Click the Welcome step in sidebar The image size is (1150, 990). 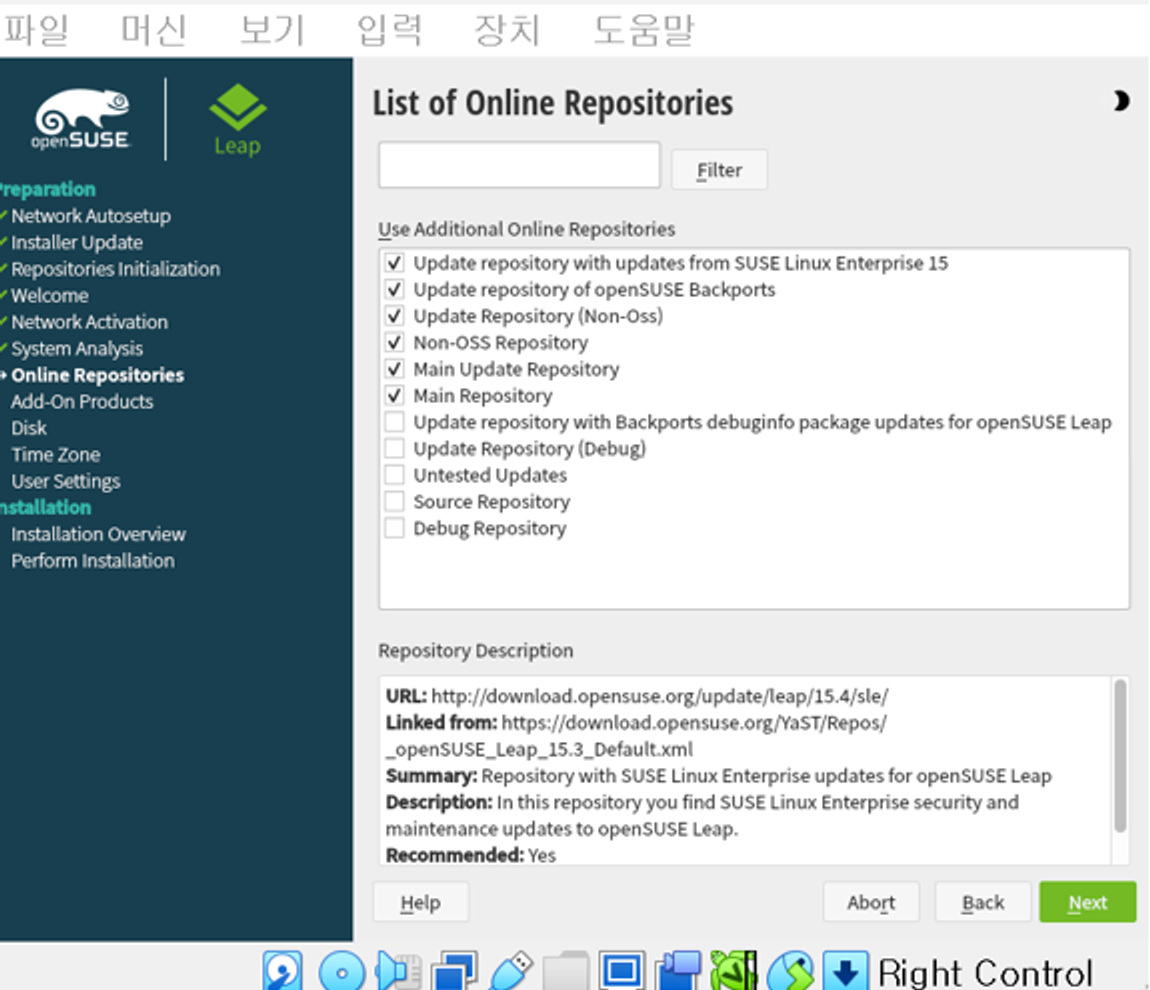(50, 295)
